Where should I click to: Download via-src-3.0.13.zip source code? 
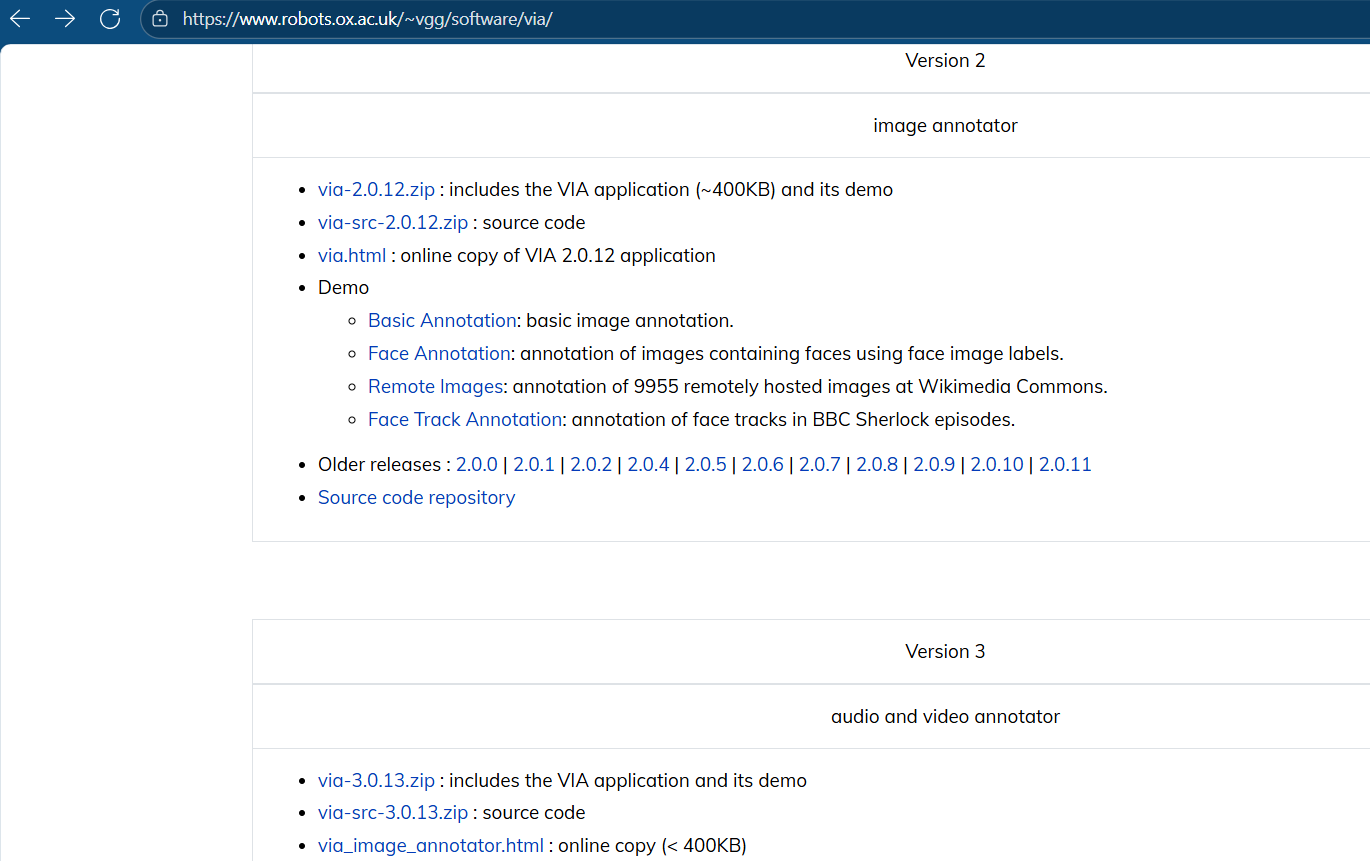click(393, 812)
